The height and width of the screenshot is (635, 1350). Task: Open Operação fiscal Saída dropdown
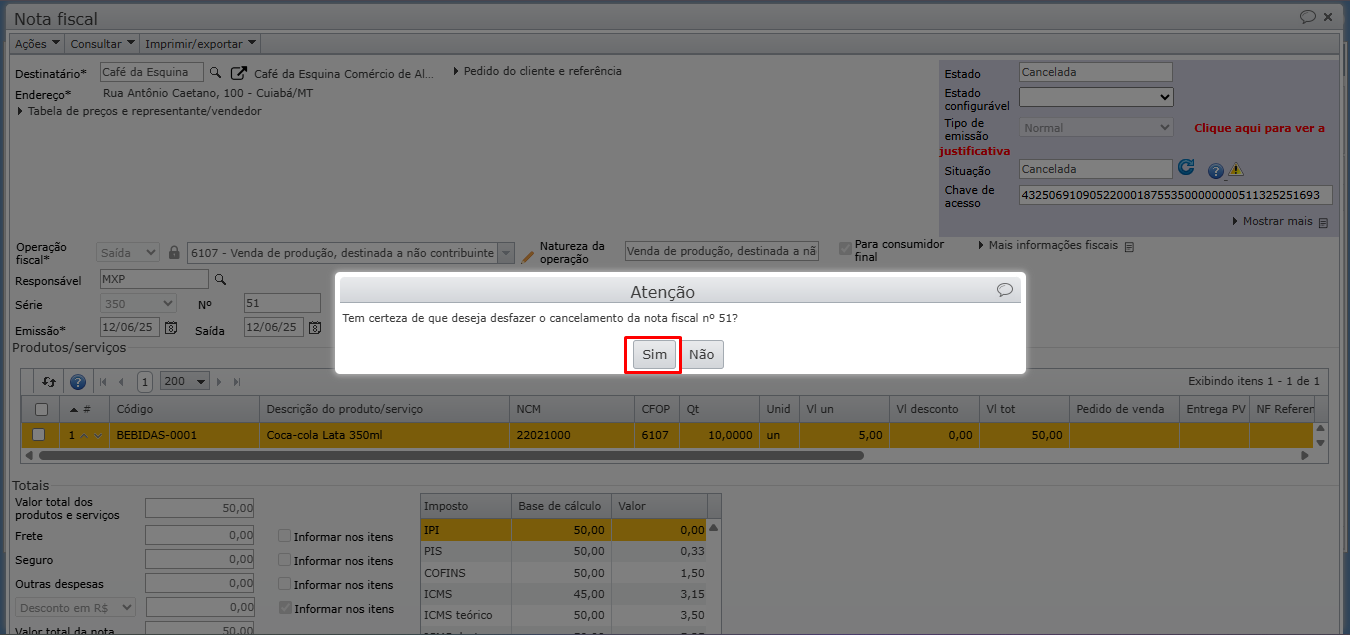click(x=128, y=253)
